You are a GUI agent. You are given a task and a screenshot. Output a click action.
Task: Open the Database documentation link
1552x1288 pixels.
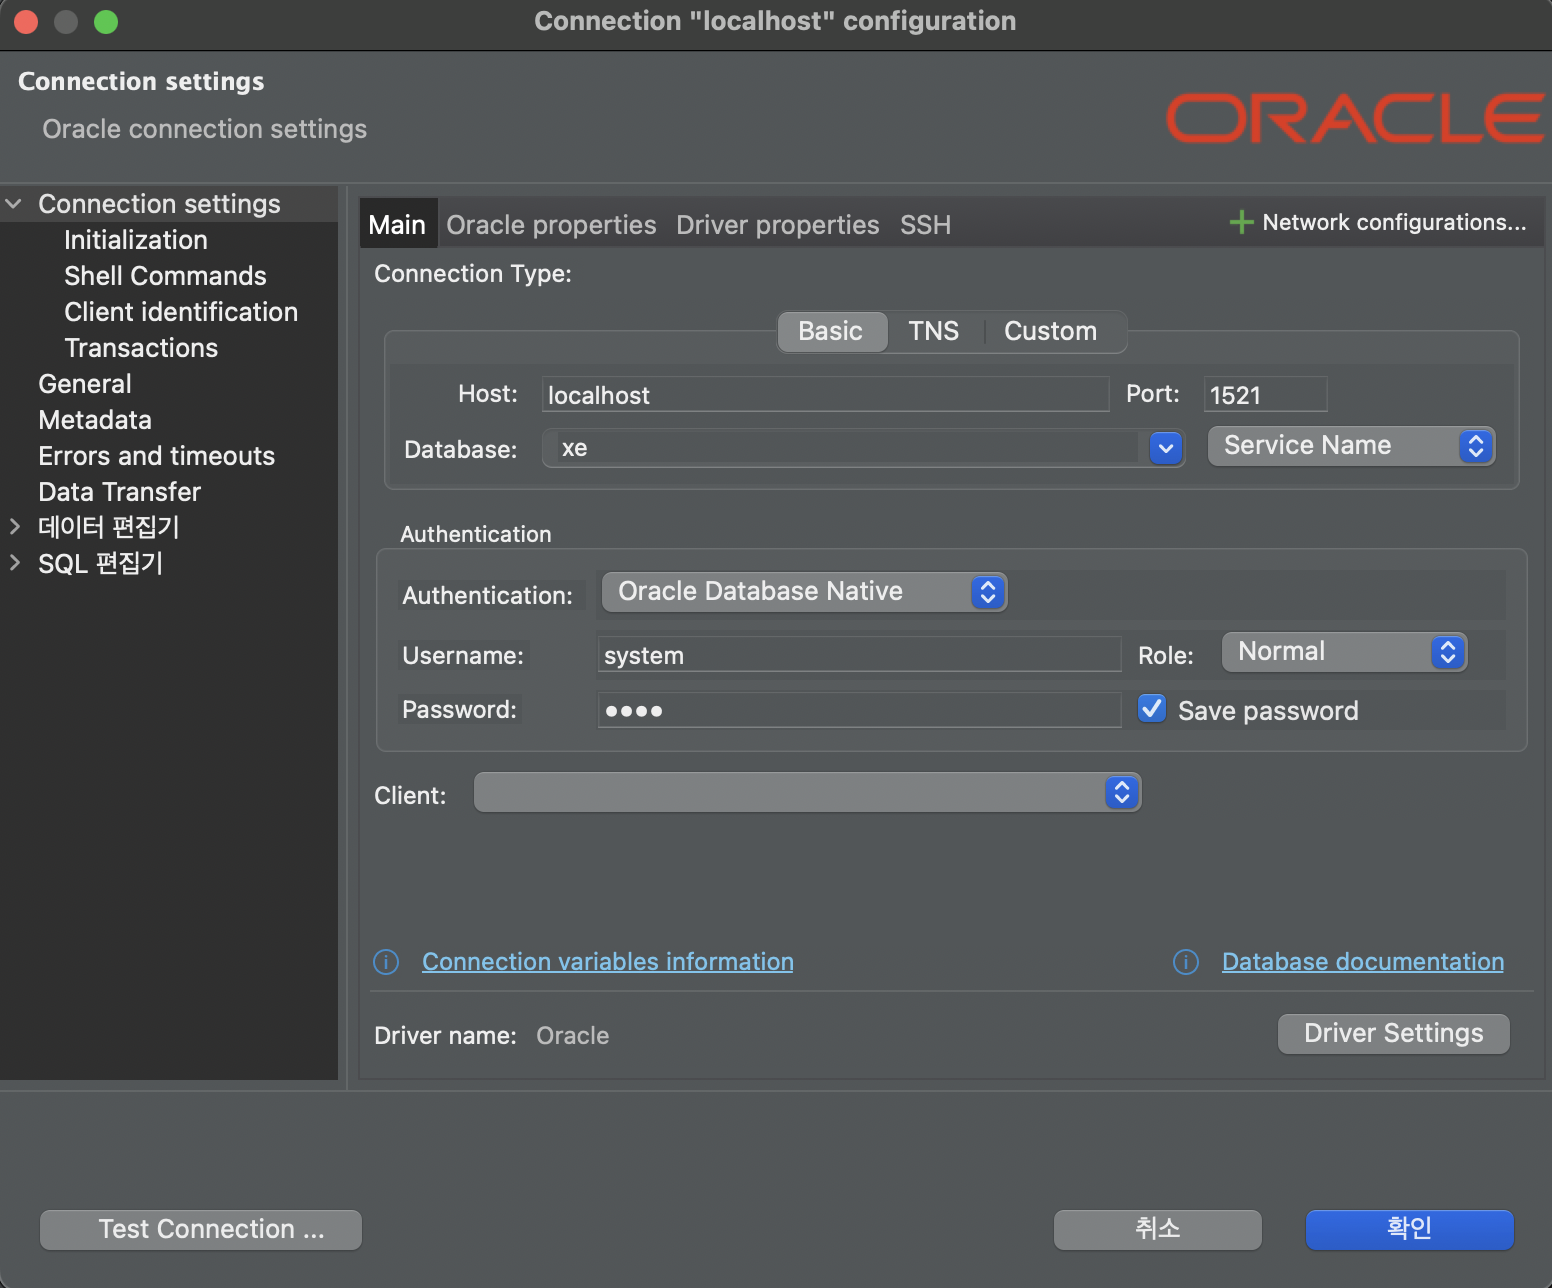pyautogui.click(x=1362, y=962)
